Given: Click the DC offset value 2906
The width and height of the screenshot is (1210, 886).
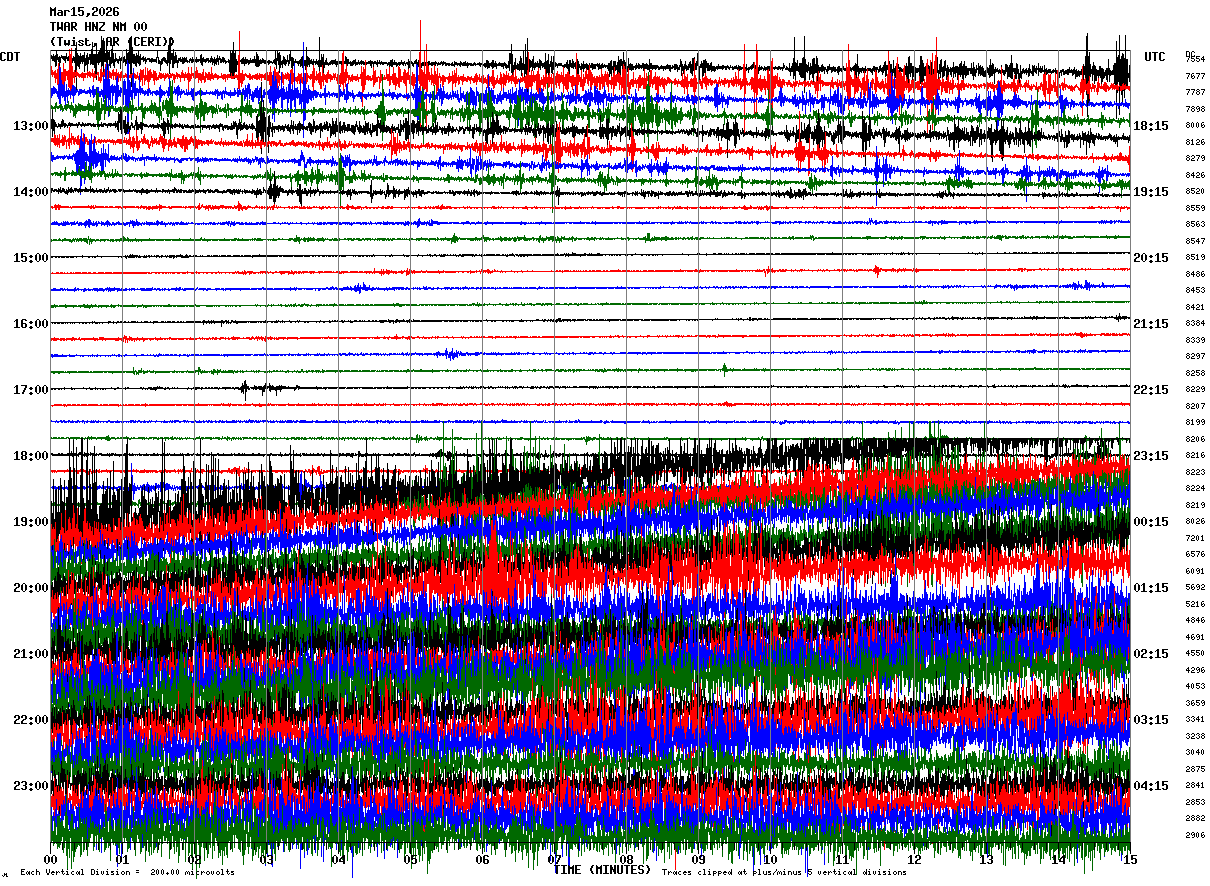Looking at the screenshot, I should click(1195, 835).
